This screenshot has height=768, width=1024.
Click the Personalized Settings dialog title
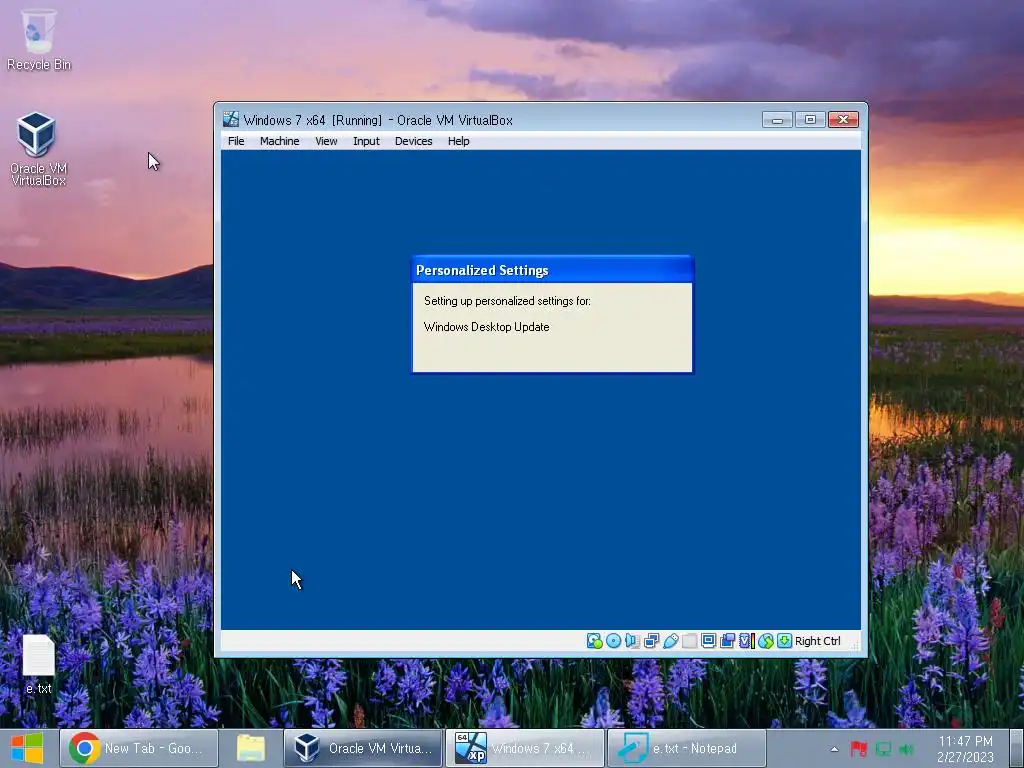click(x=482, y=270)
